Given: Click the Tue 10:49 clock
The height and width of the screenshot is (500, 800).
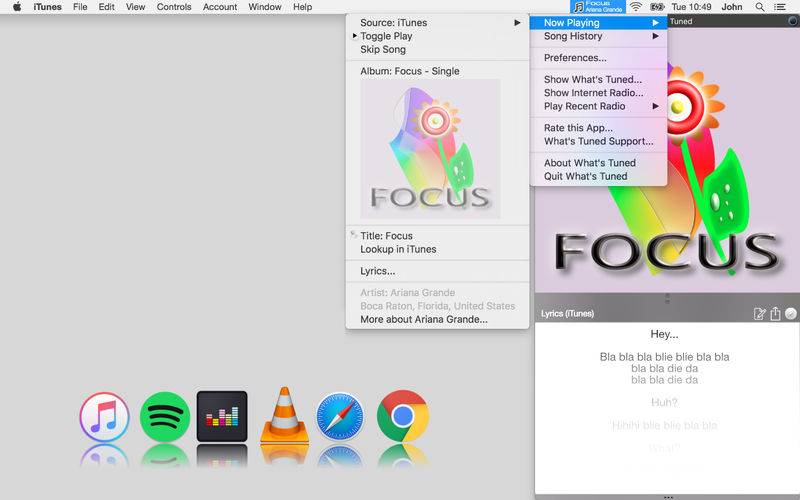Looking at the screenshot, I should [691, 7].
